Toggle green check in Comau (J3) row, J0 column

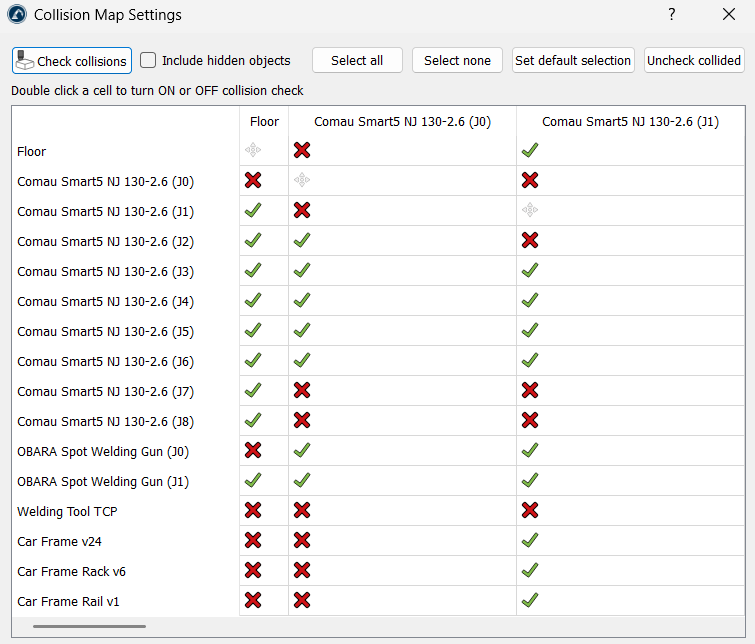tap(302, 270)
